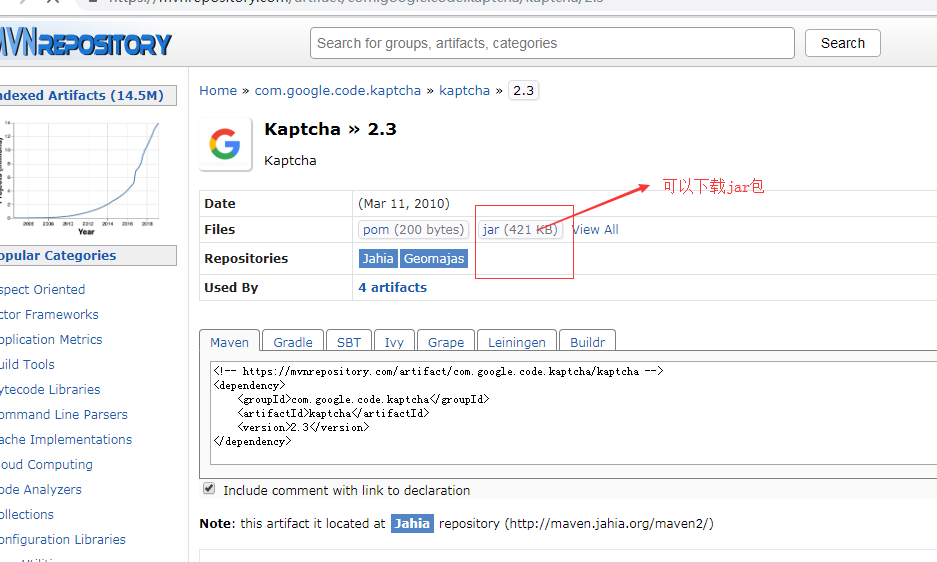The image size is (937, 562).
Task: Open Cloud Computing category
Action: (47, 465)
